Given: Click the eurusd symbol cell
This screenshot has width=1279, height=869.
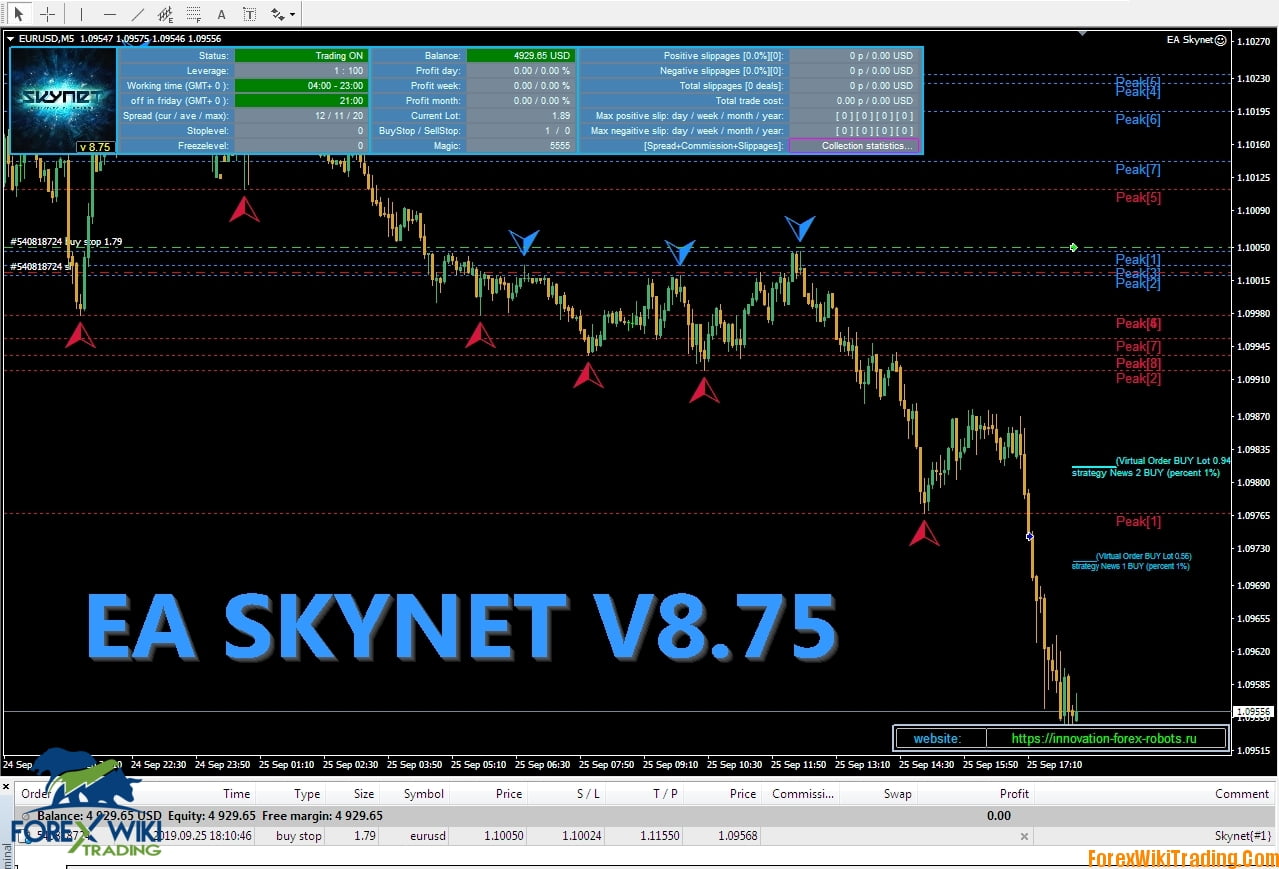Looking at the screenshot, I should (x=427, y=836).
